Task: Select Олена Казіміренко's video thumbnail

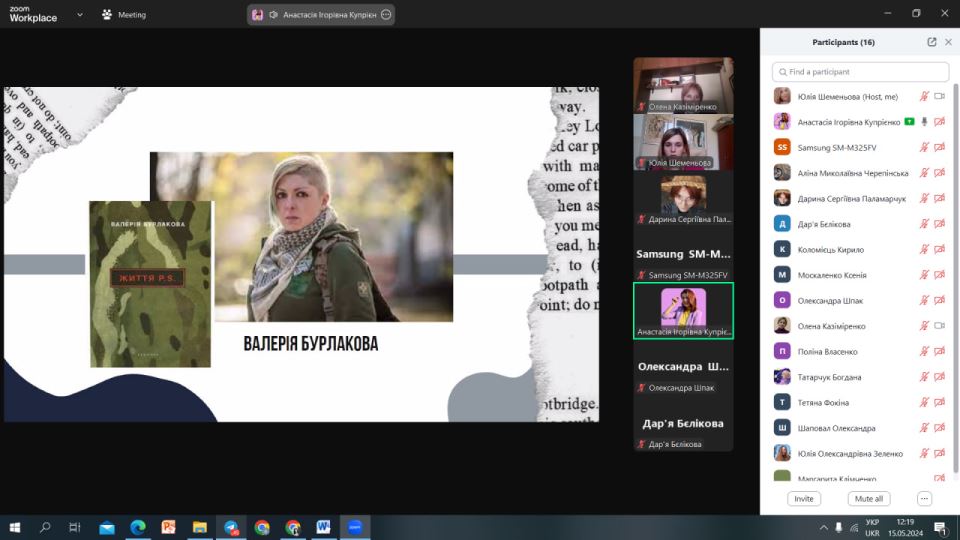Action: [x=683, y=84]
